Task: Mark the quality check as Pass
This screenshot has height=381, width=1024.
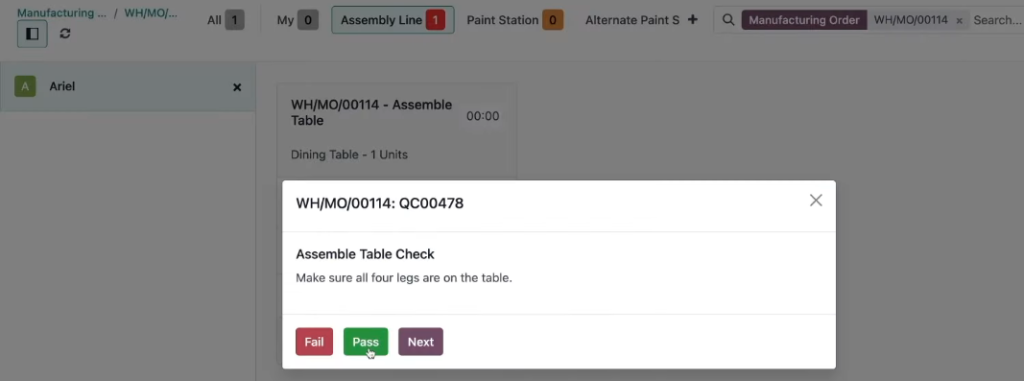Action: tap(366, 342)
